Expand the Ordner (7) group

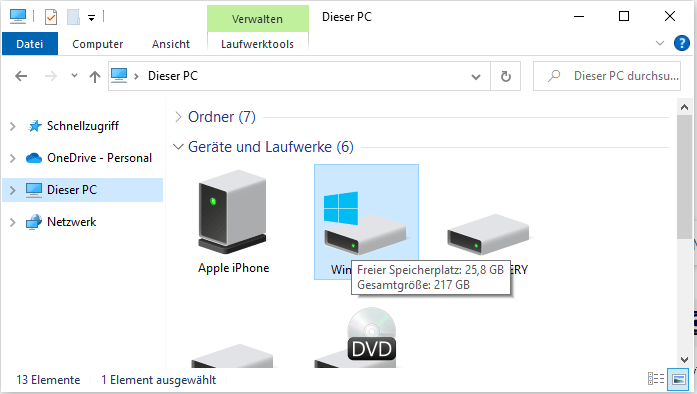click(x=178, y=117)
